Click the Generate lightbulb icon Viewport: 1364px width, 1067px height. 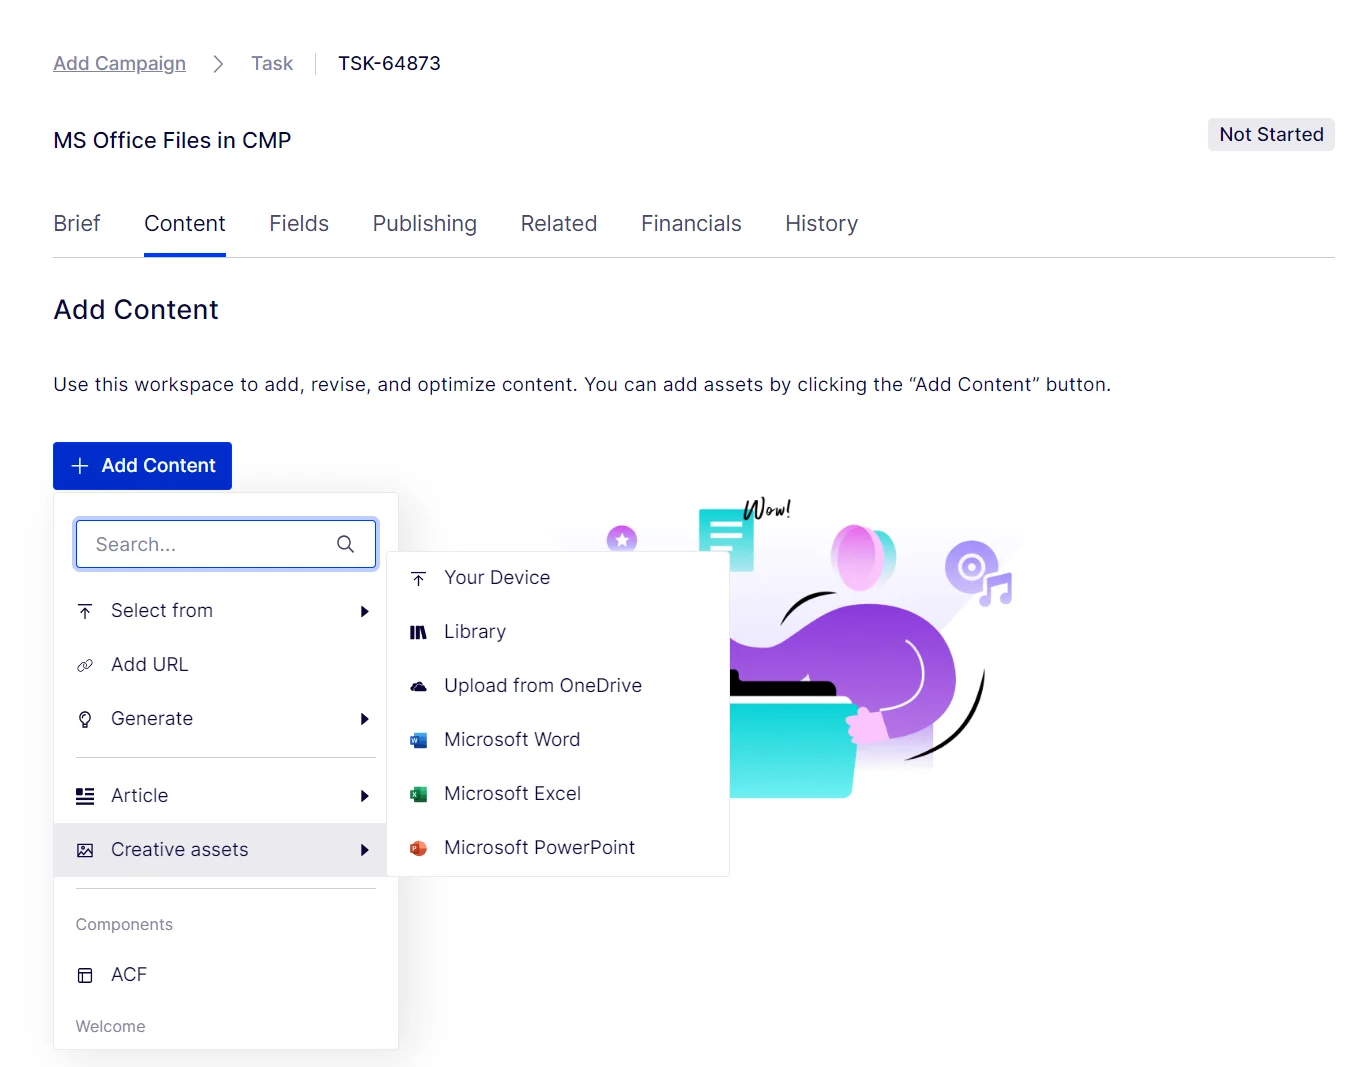pyautogui.click(x=85, y=718)
